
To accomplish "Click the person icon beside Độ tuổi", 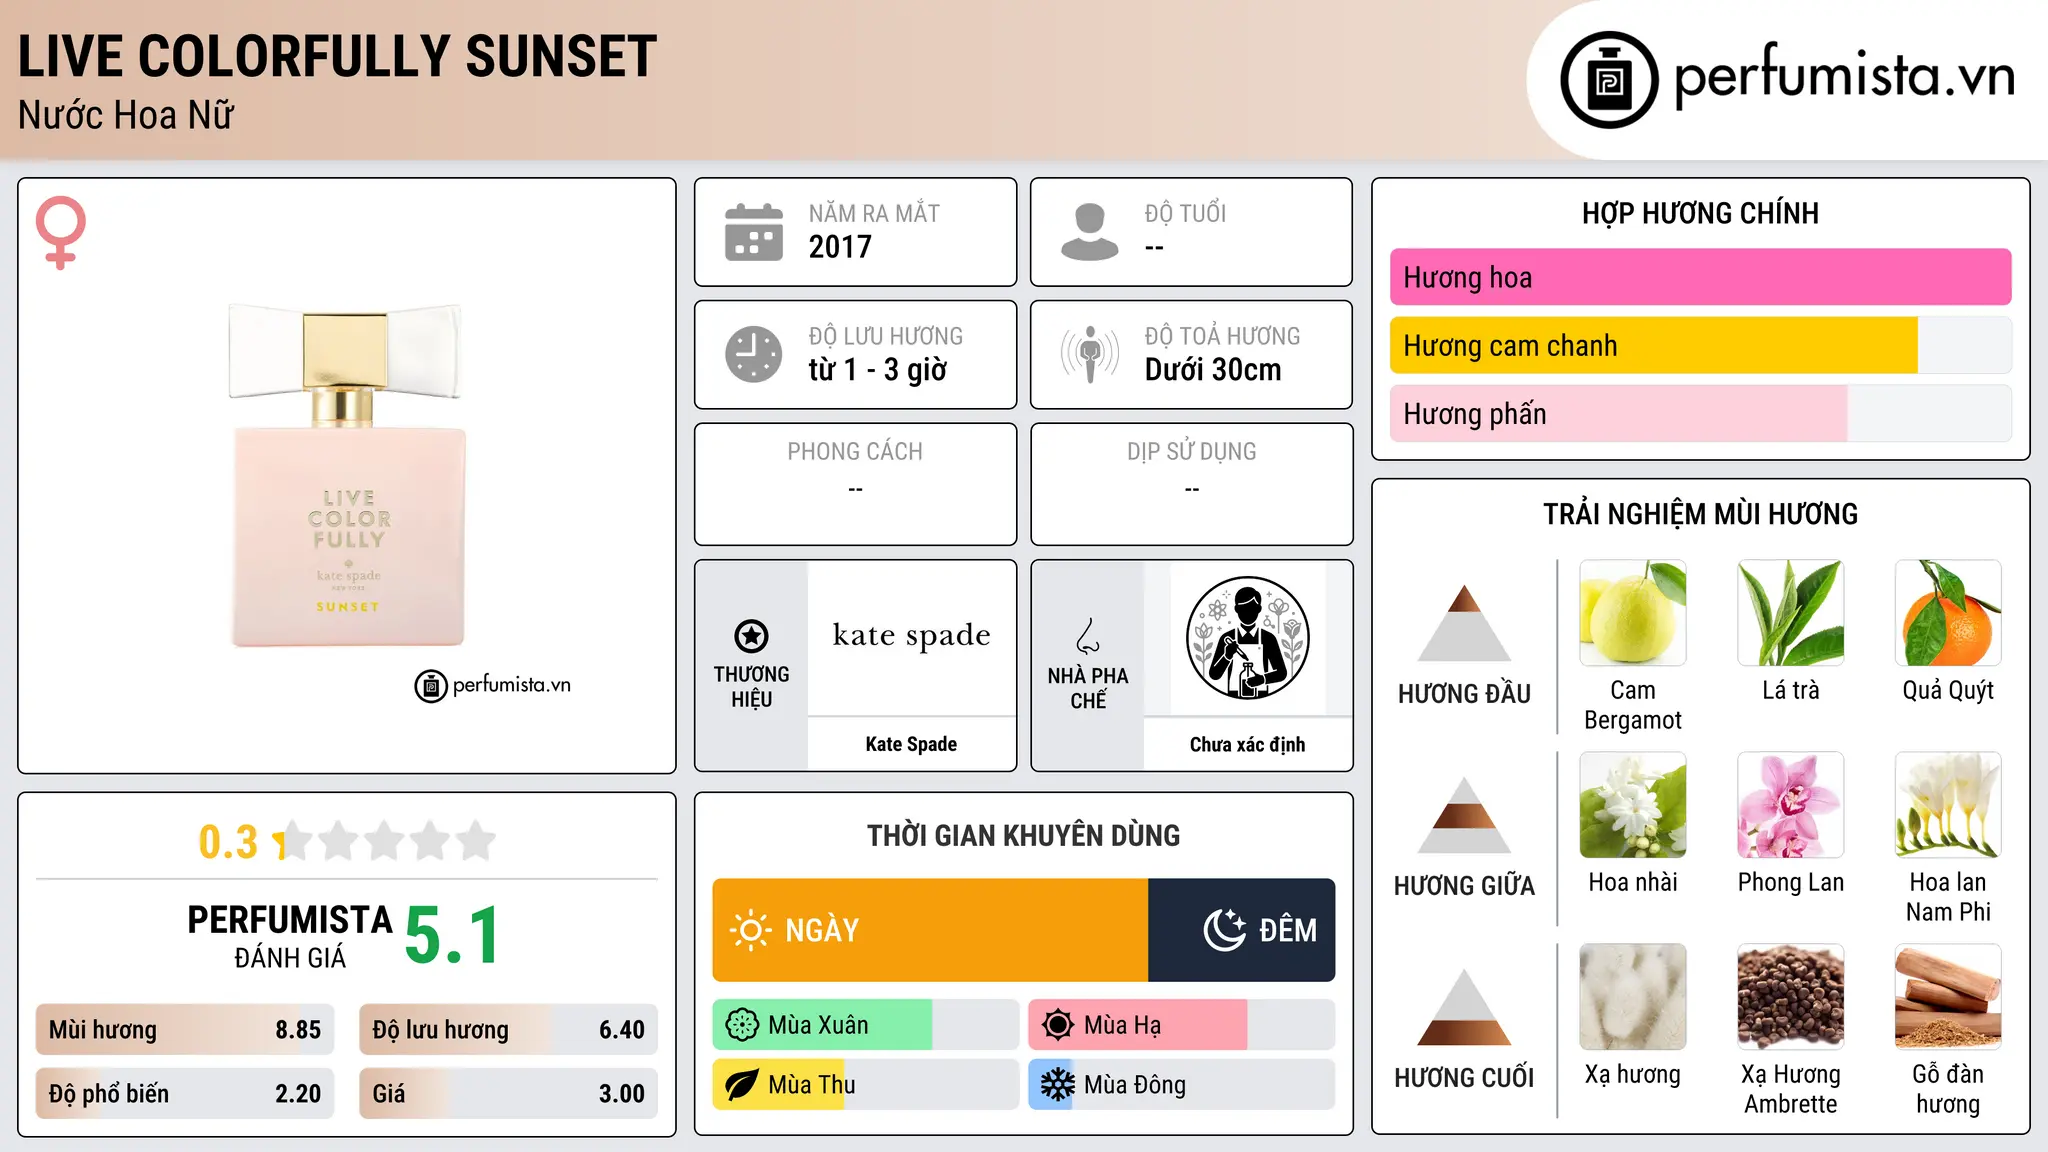I will tap(1090, 232).
